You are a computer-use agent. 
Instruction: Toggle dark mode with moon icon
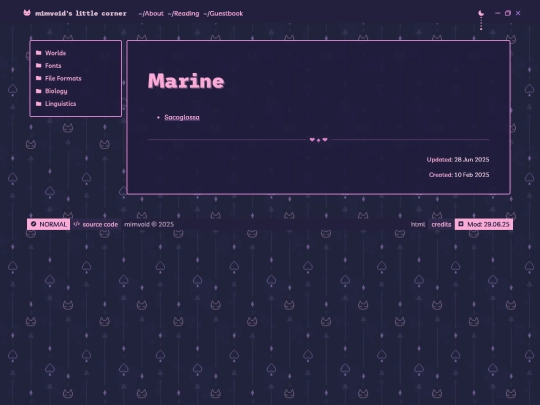click(481, 13)
